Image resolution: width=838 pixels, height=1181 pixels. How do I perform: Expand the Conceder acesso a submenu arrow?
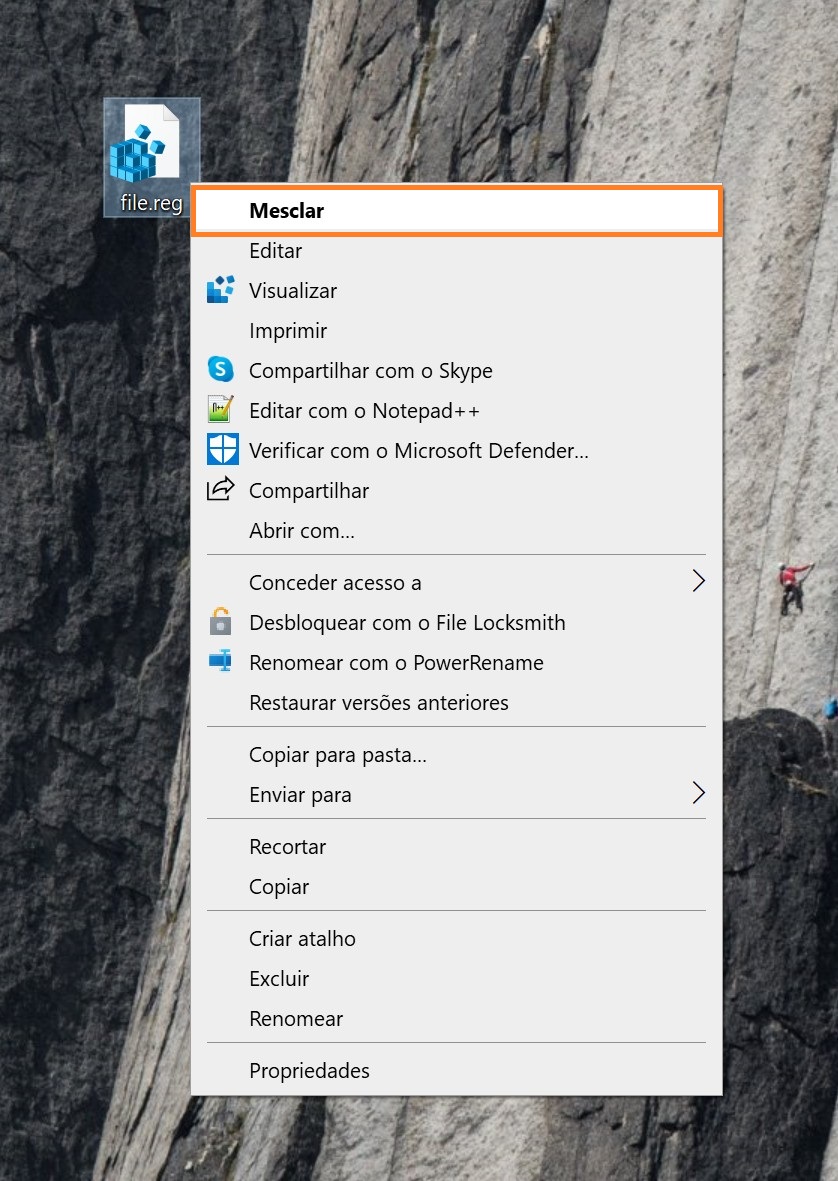pyautogui.click(x=698, y=582)
